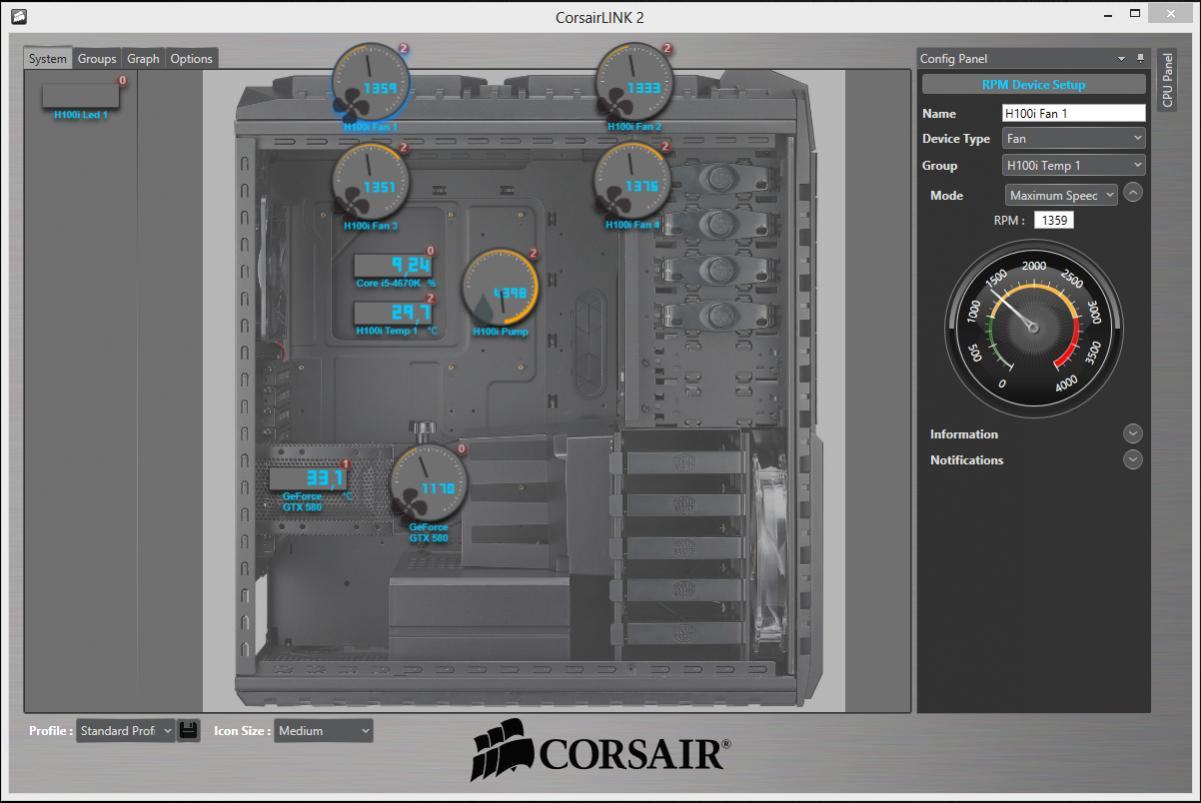This screenshot has width=1201, height=803.
Task: Open the Icon Size dropdown
Action: coord(324,731)
